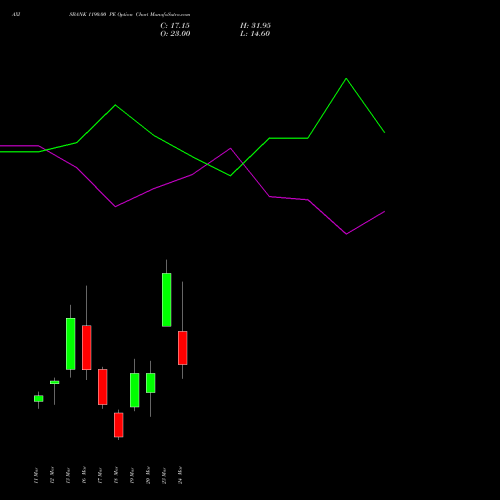This screenshot has height=500, width=500.
Task: Select the green candle for 13 Mar
Action: (71, 344)
